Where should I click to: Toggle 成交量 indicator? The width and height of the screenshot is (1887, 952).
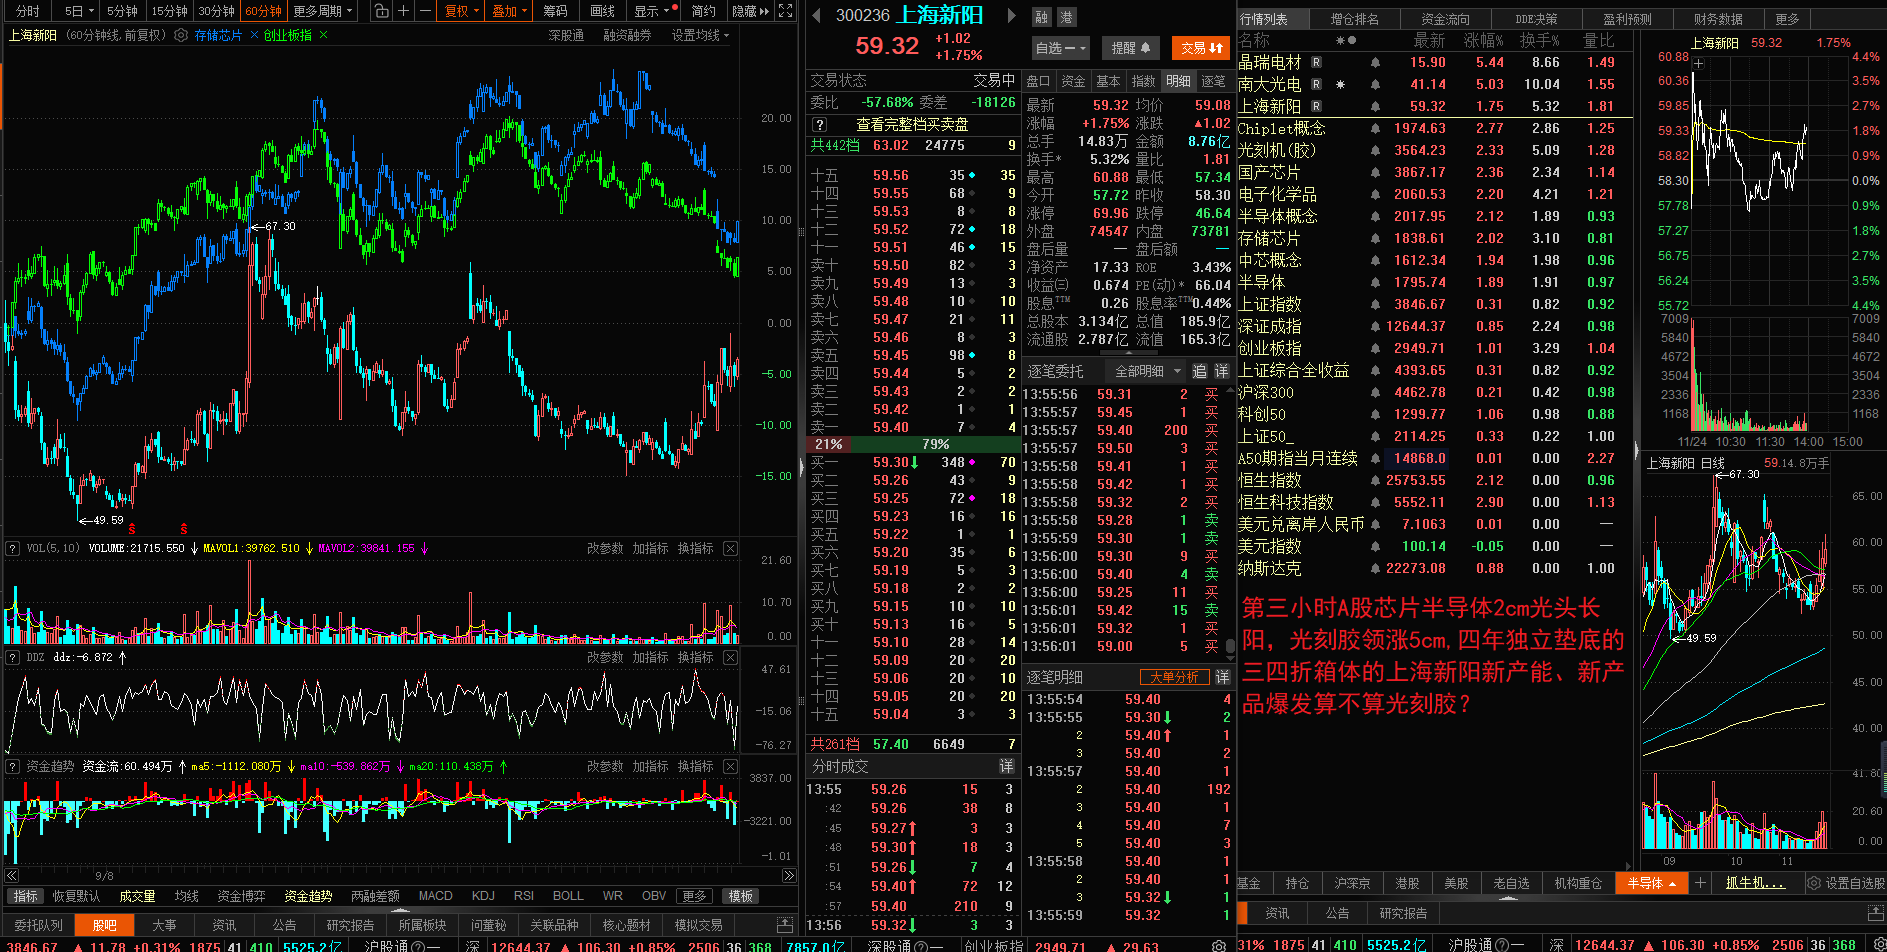pyautogui.click(x=137, y=896)
